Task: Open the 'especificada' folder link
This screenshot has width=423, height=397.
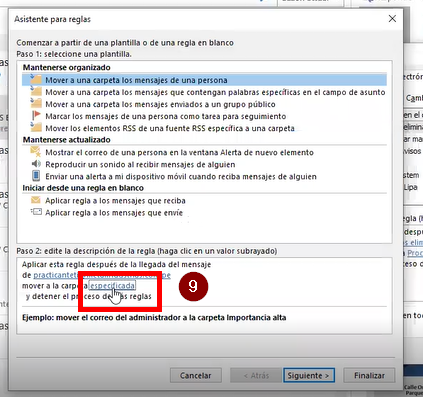Action: click(x=112, y=286)
